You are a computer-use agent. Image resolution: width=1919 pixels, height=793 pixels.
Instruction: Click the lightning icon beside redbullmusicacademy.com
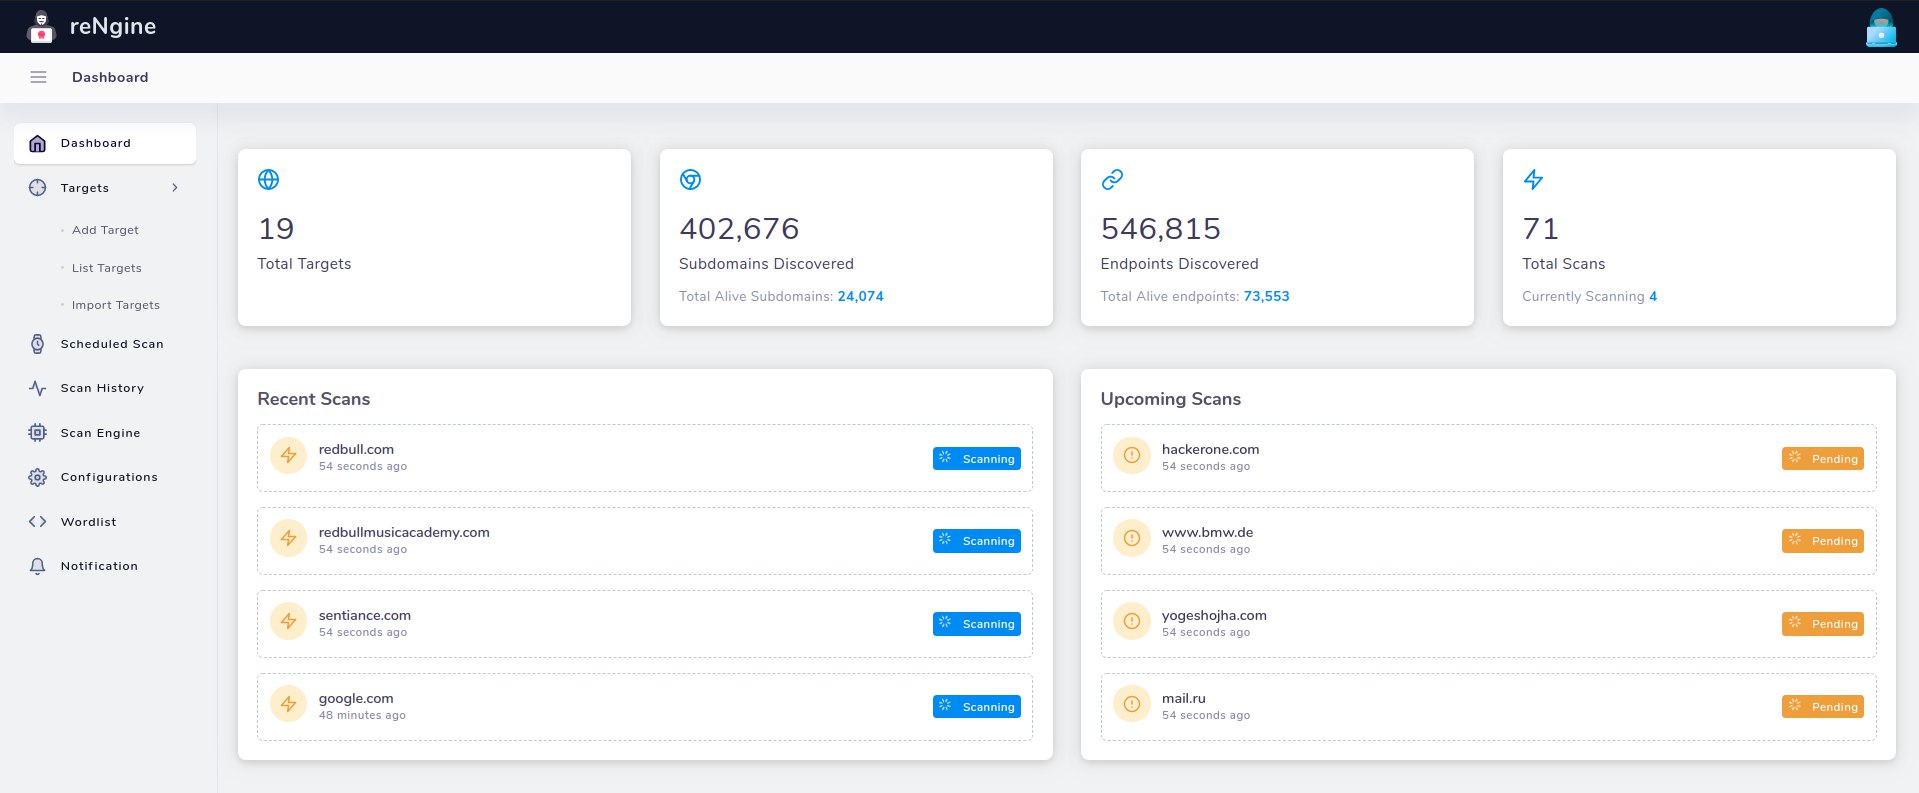pos(288,539)
